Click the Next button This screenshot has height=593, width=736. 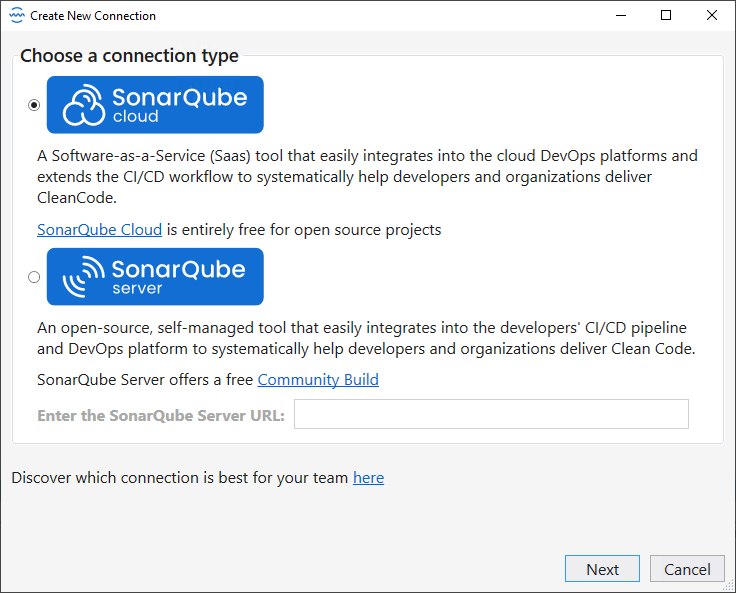click(x=602, y=569)
